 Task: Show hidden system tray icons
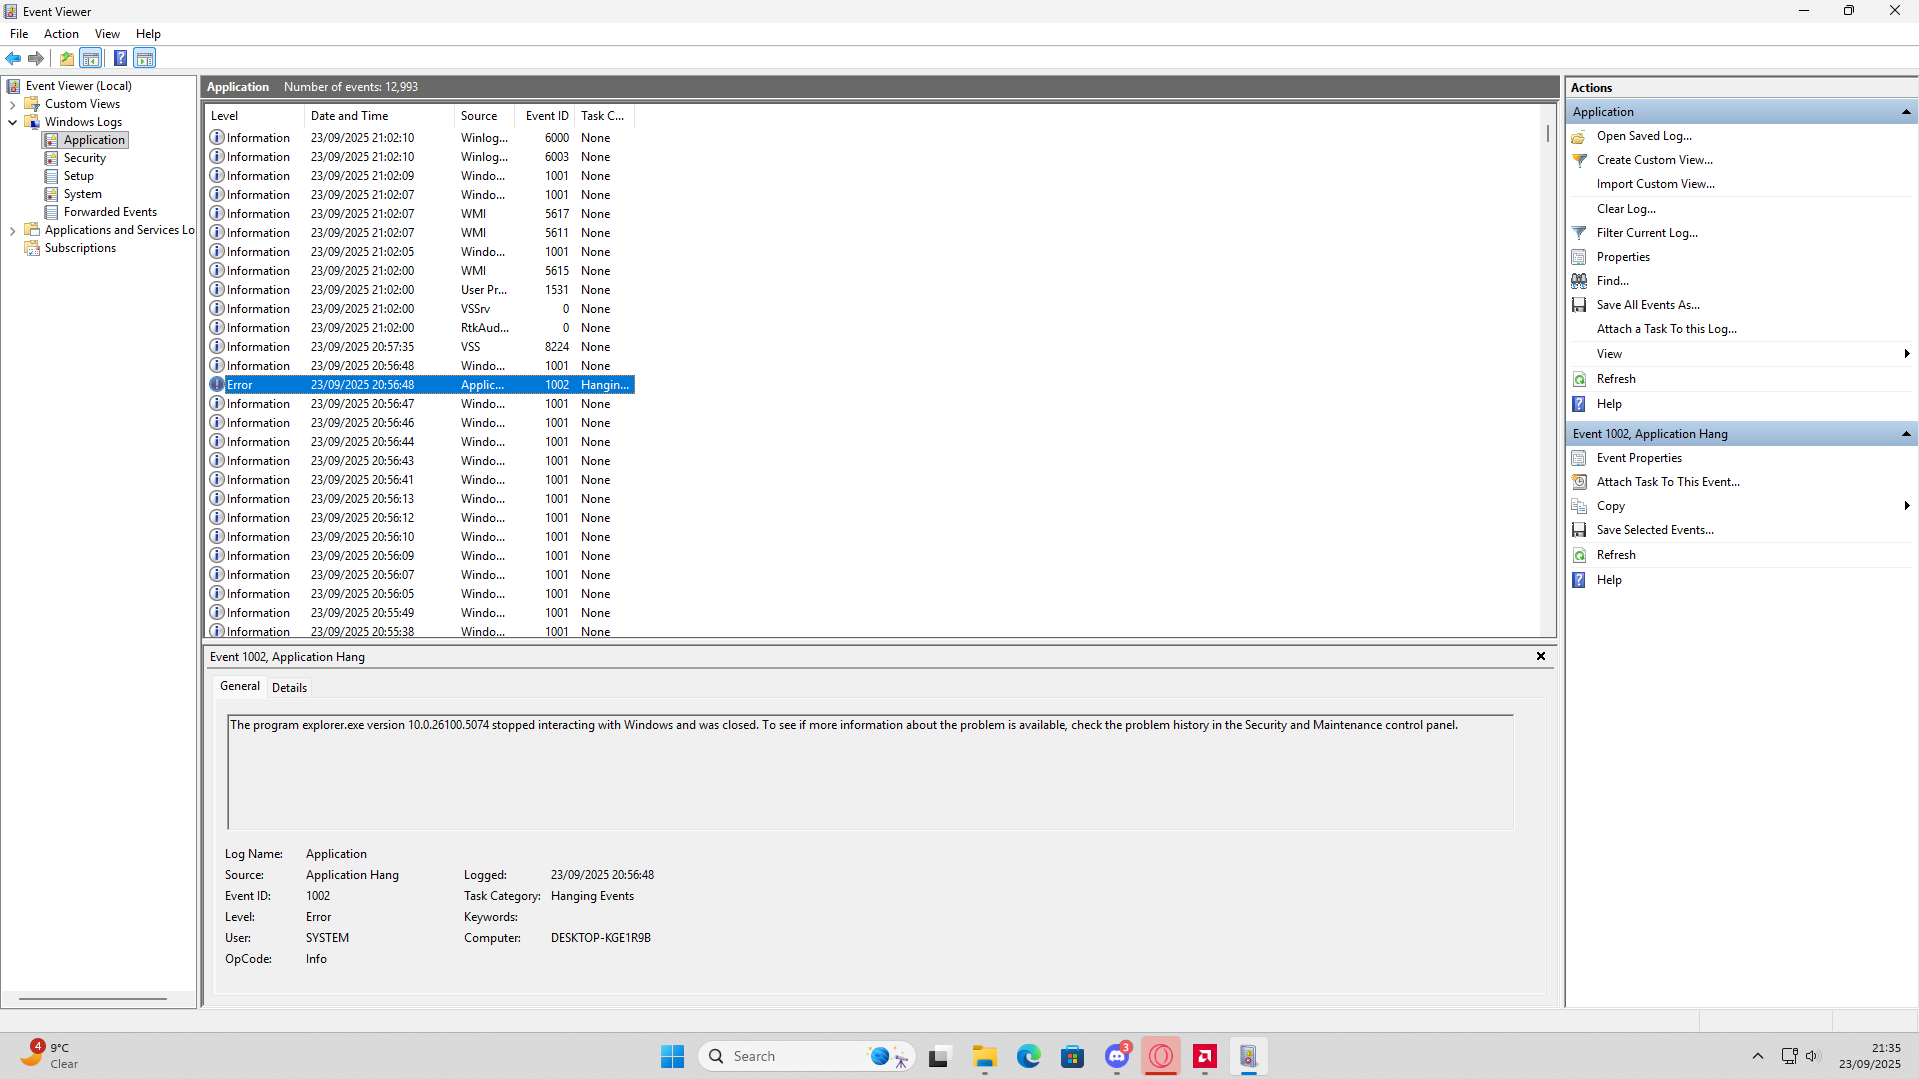pos(1758,1056)
